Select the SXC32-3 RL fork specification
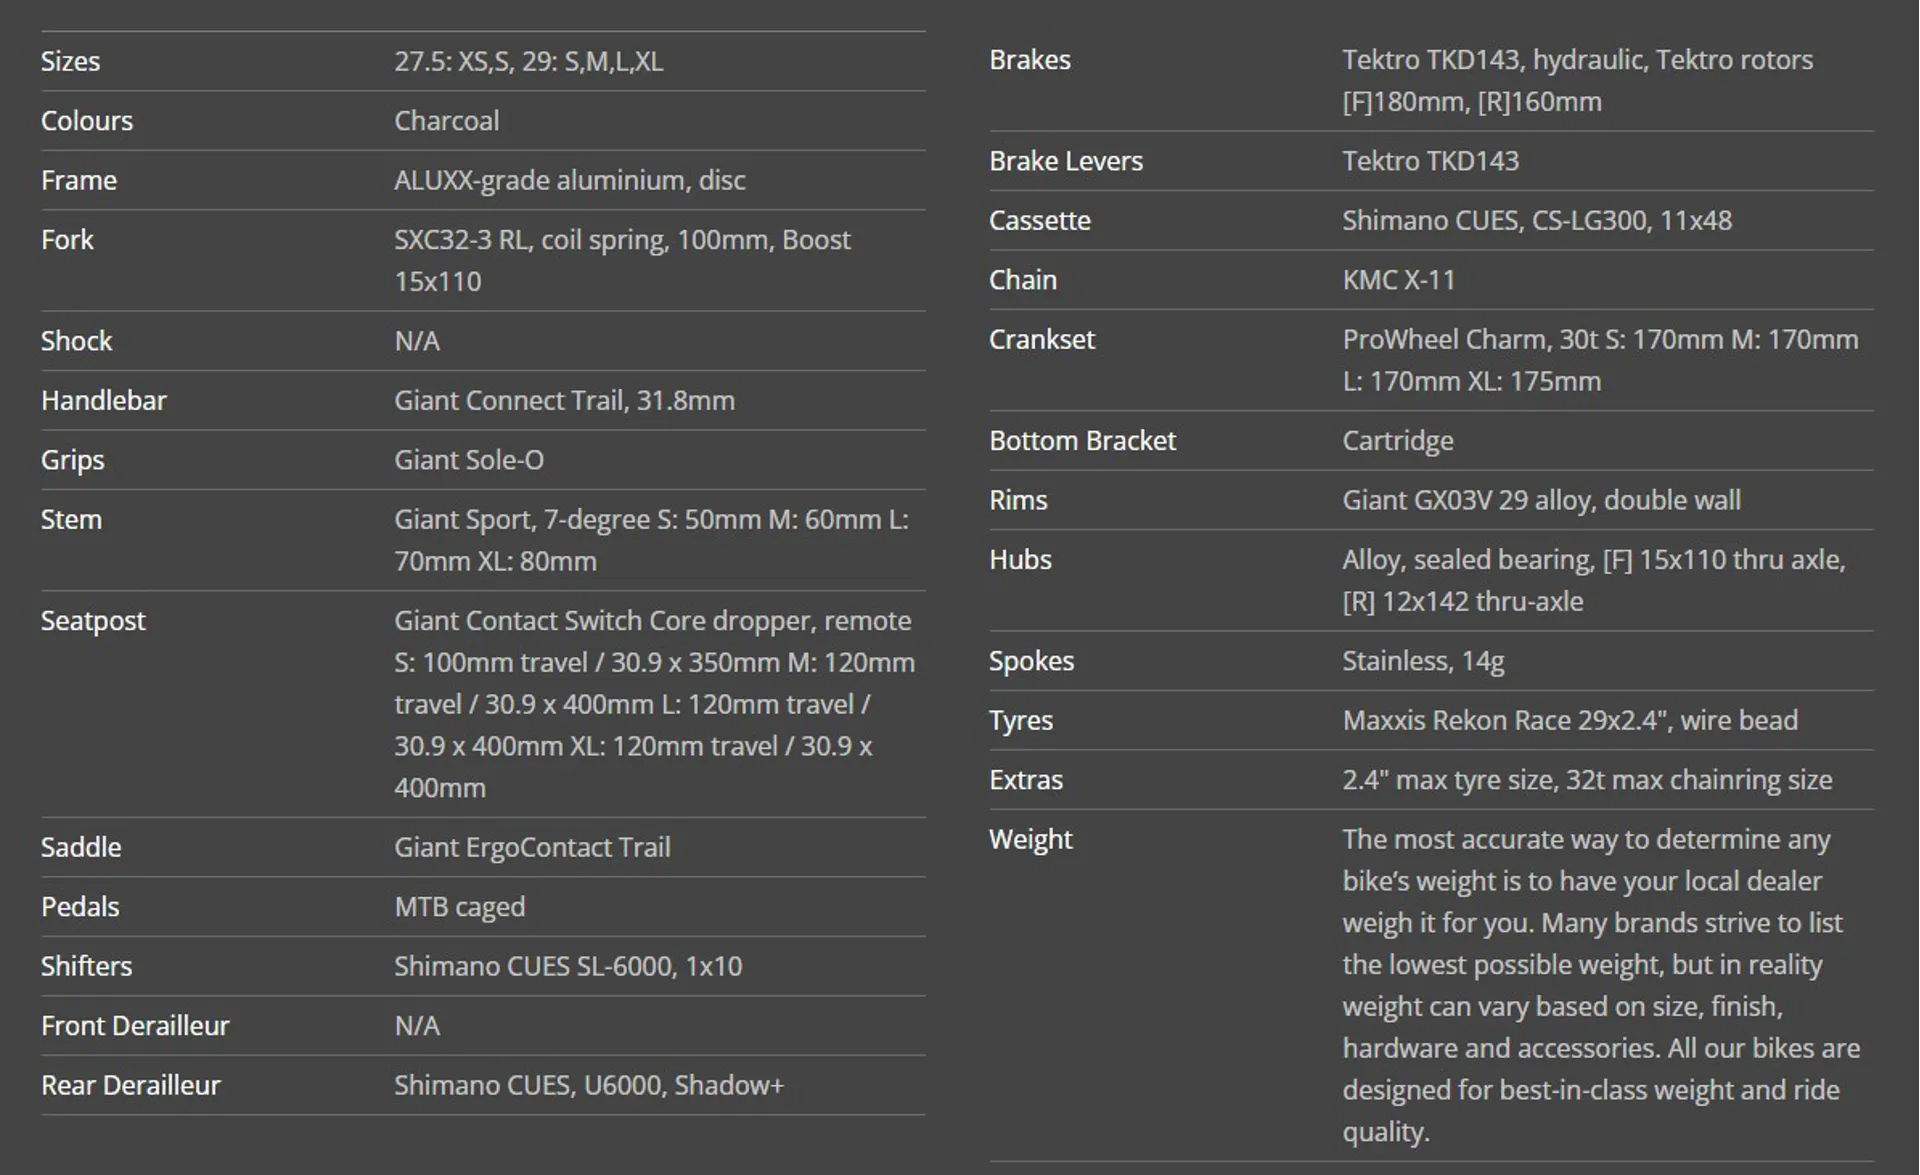 coord(622,260)
